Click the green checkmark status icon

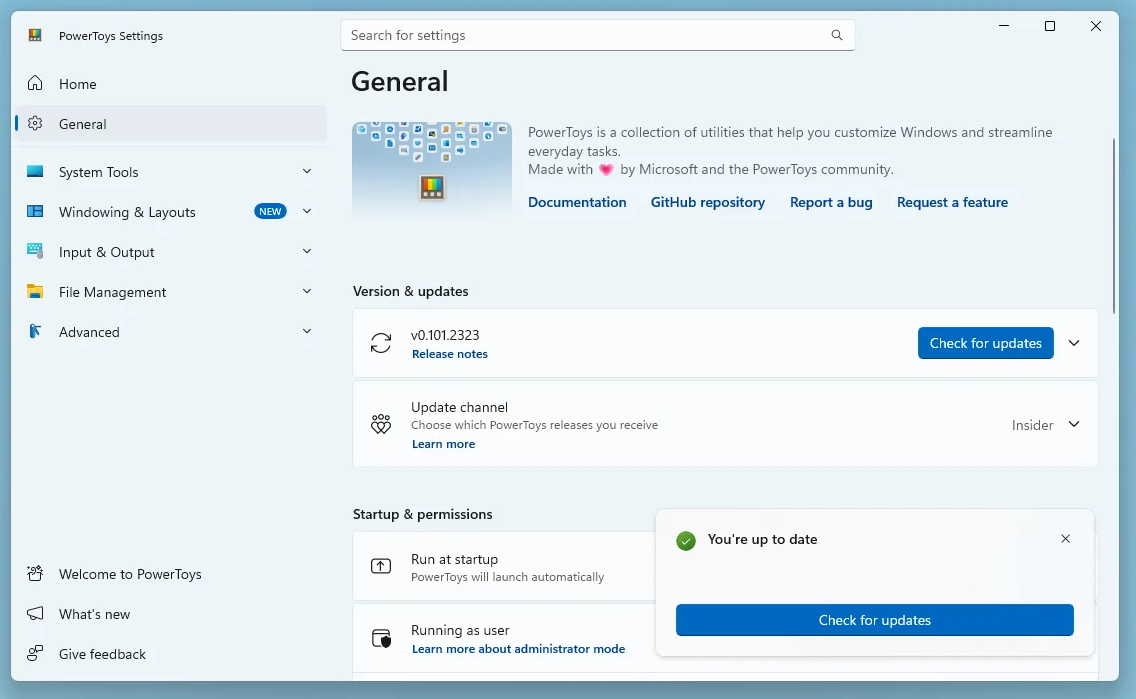685,540
